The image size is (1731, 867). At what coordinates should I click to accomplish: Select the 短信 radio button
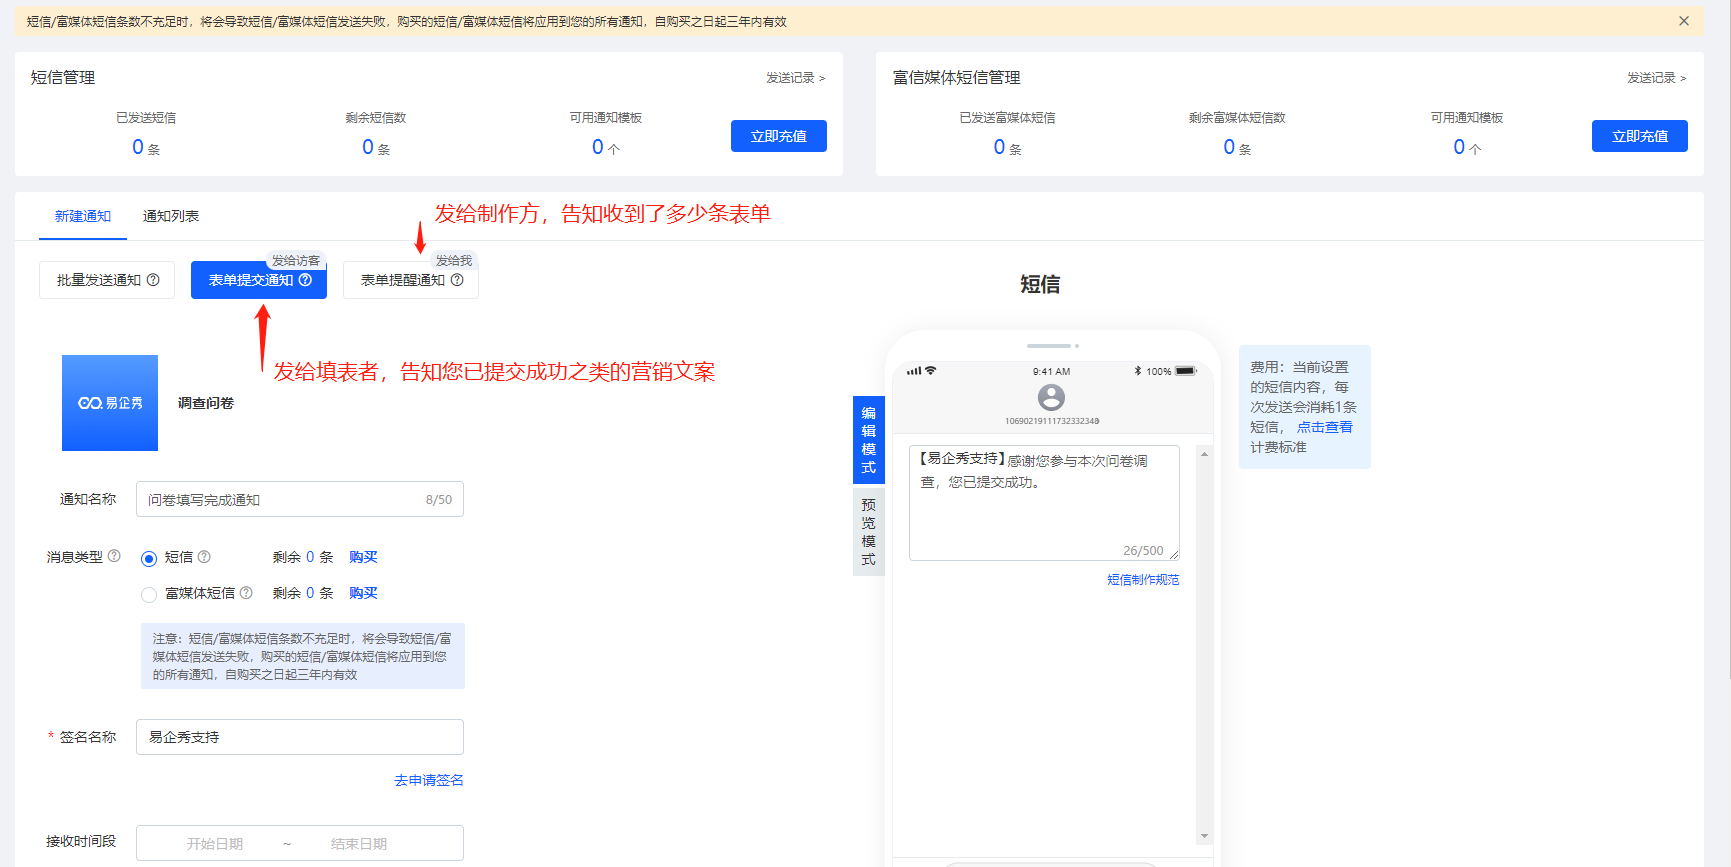(149, 559)
